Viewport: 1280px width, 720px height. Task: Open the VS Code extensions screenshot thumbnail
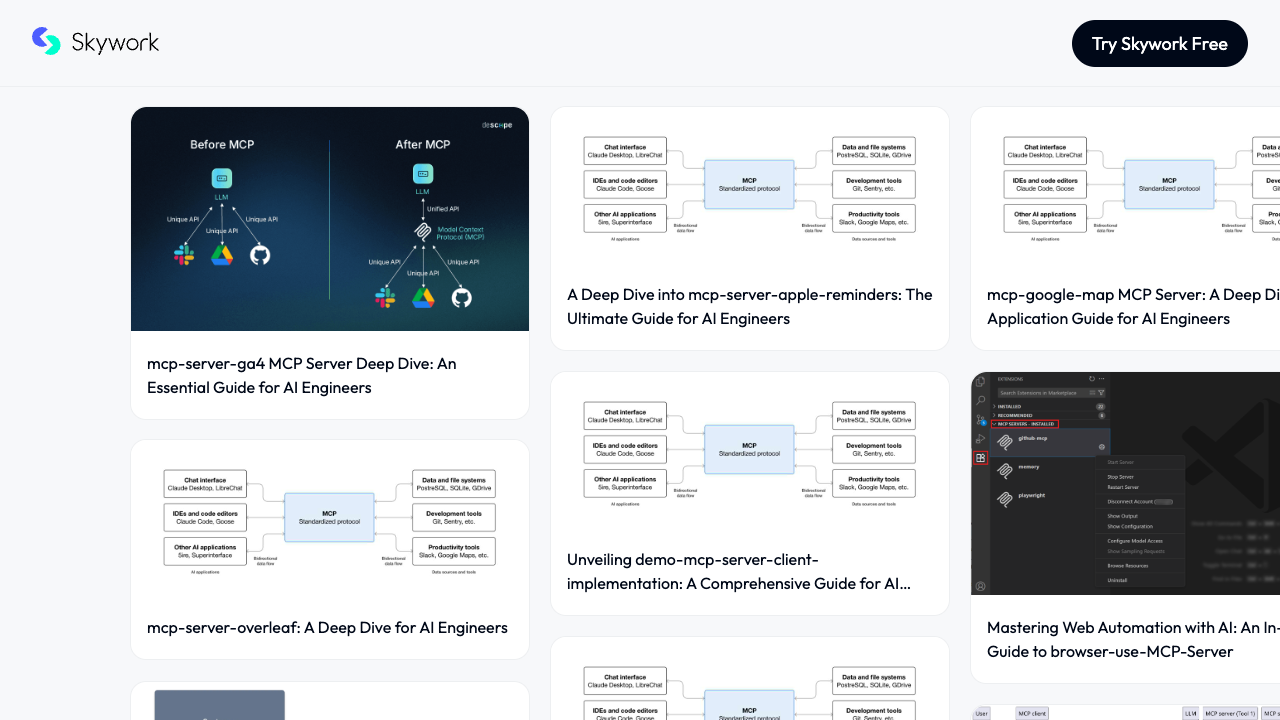tap(1125, 484)
